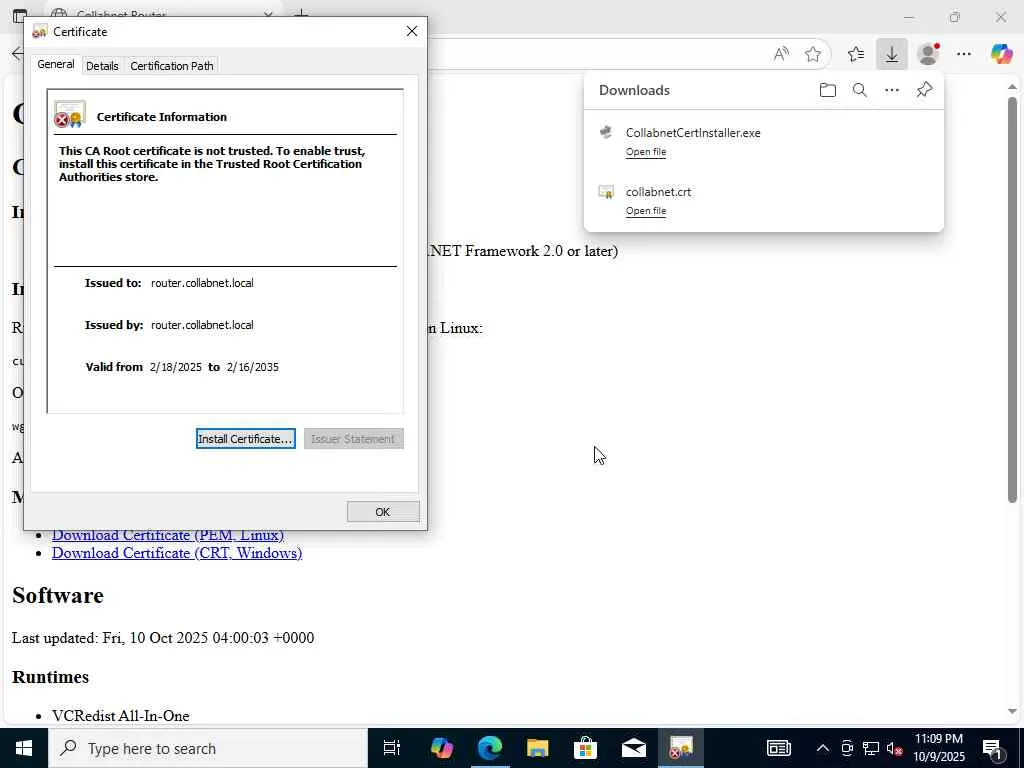
Task: Open Microsoft Store from taskbar
Action: point(585,748)
